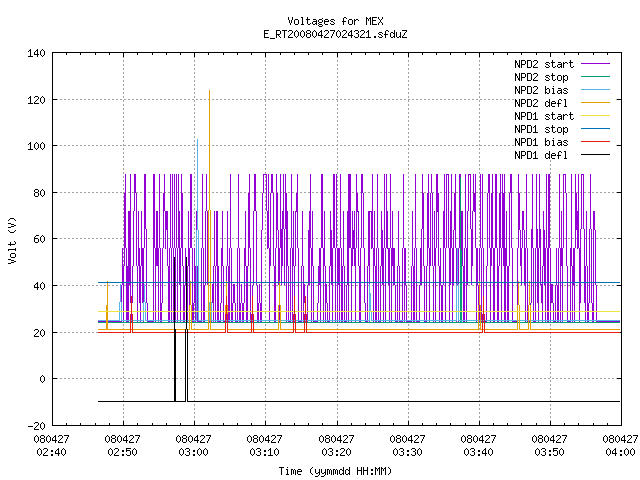Image resolution: width=640 pixels, height=480 pixels.
Task: Click the chart title 'Voltages for MEX'
Action: click(x=335, y=21)
